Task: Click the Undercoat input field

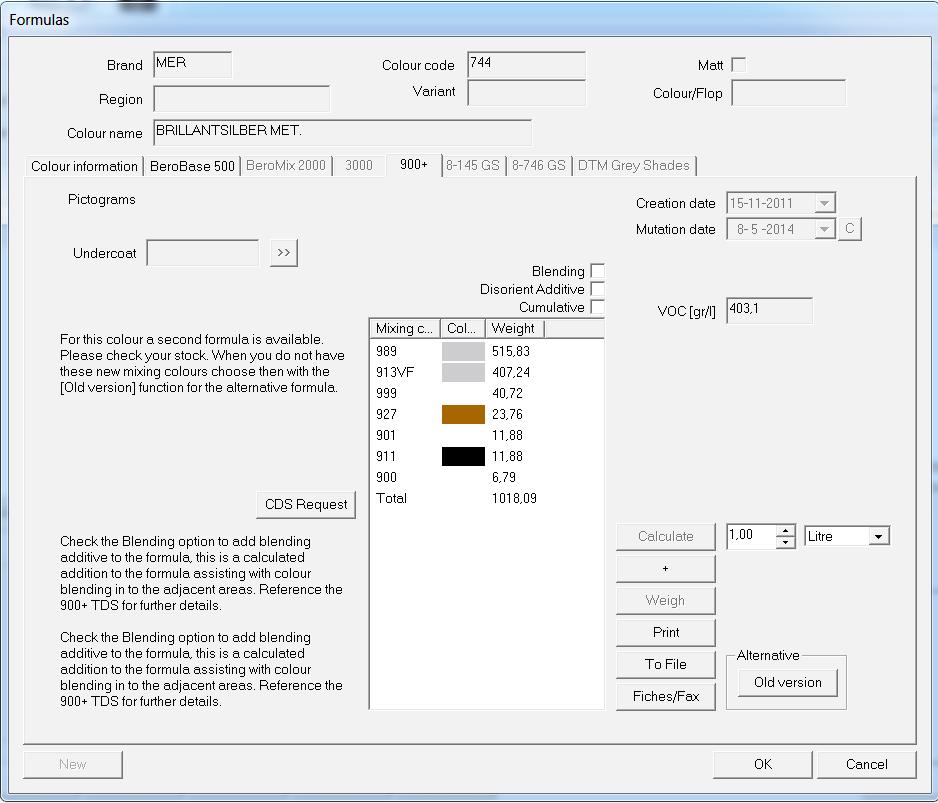Action: (x=203, y=253)
